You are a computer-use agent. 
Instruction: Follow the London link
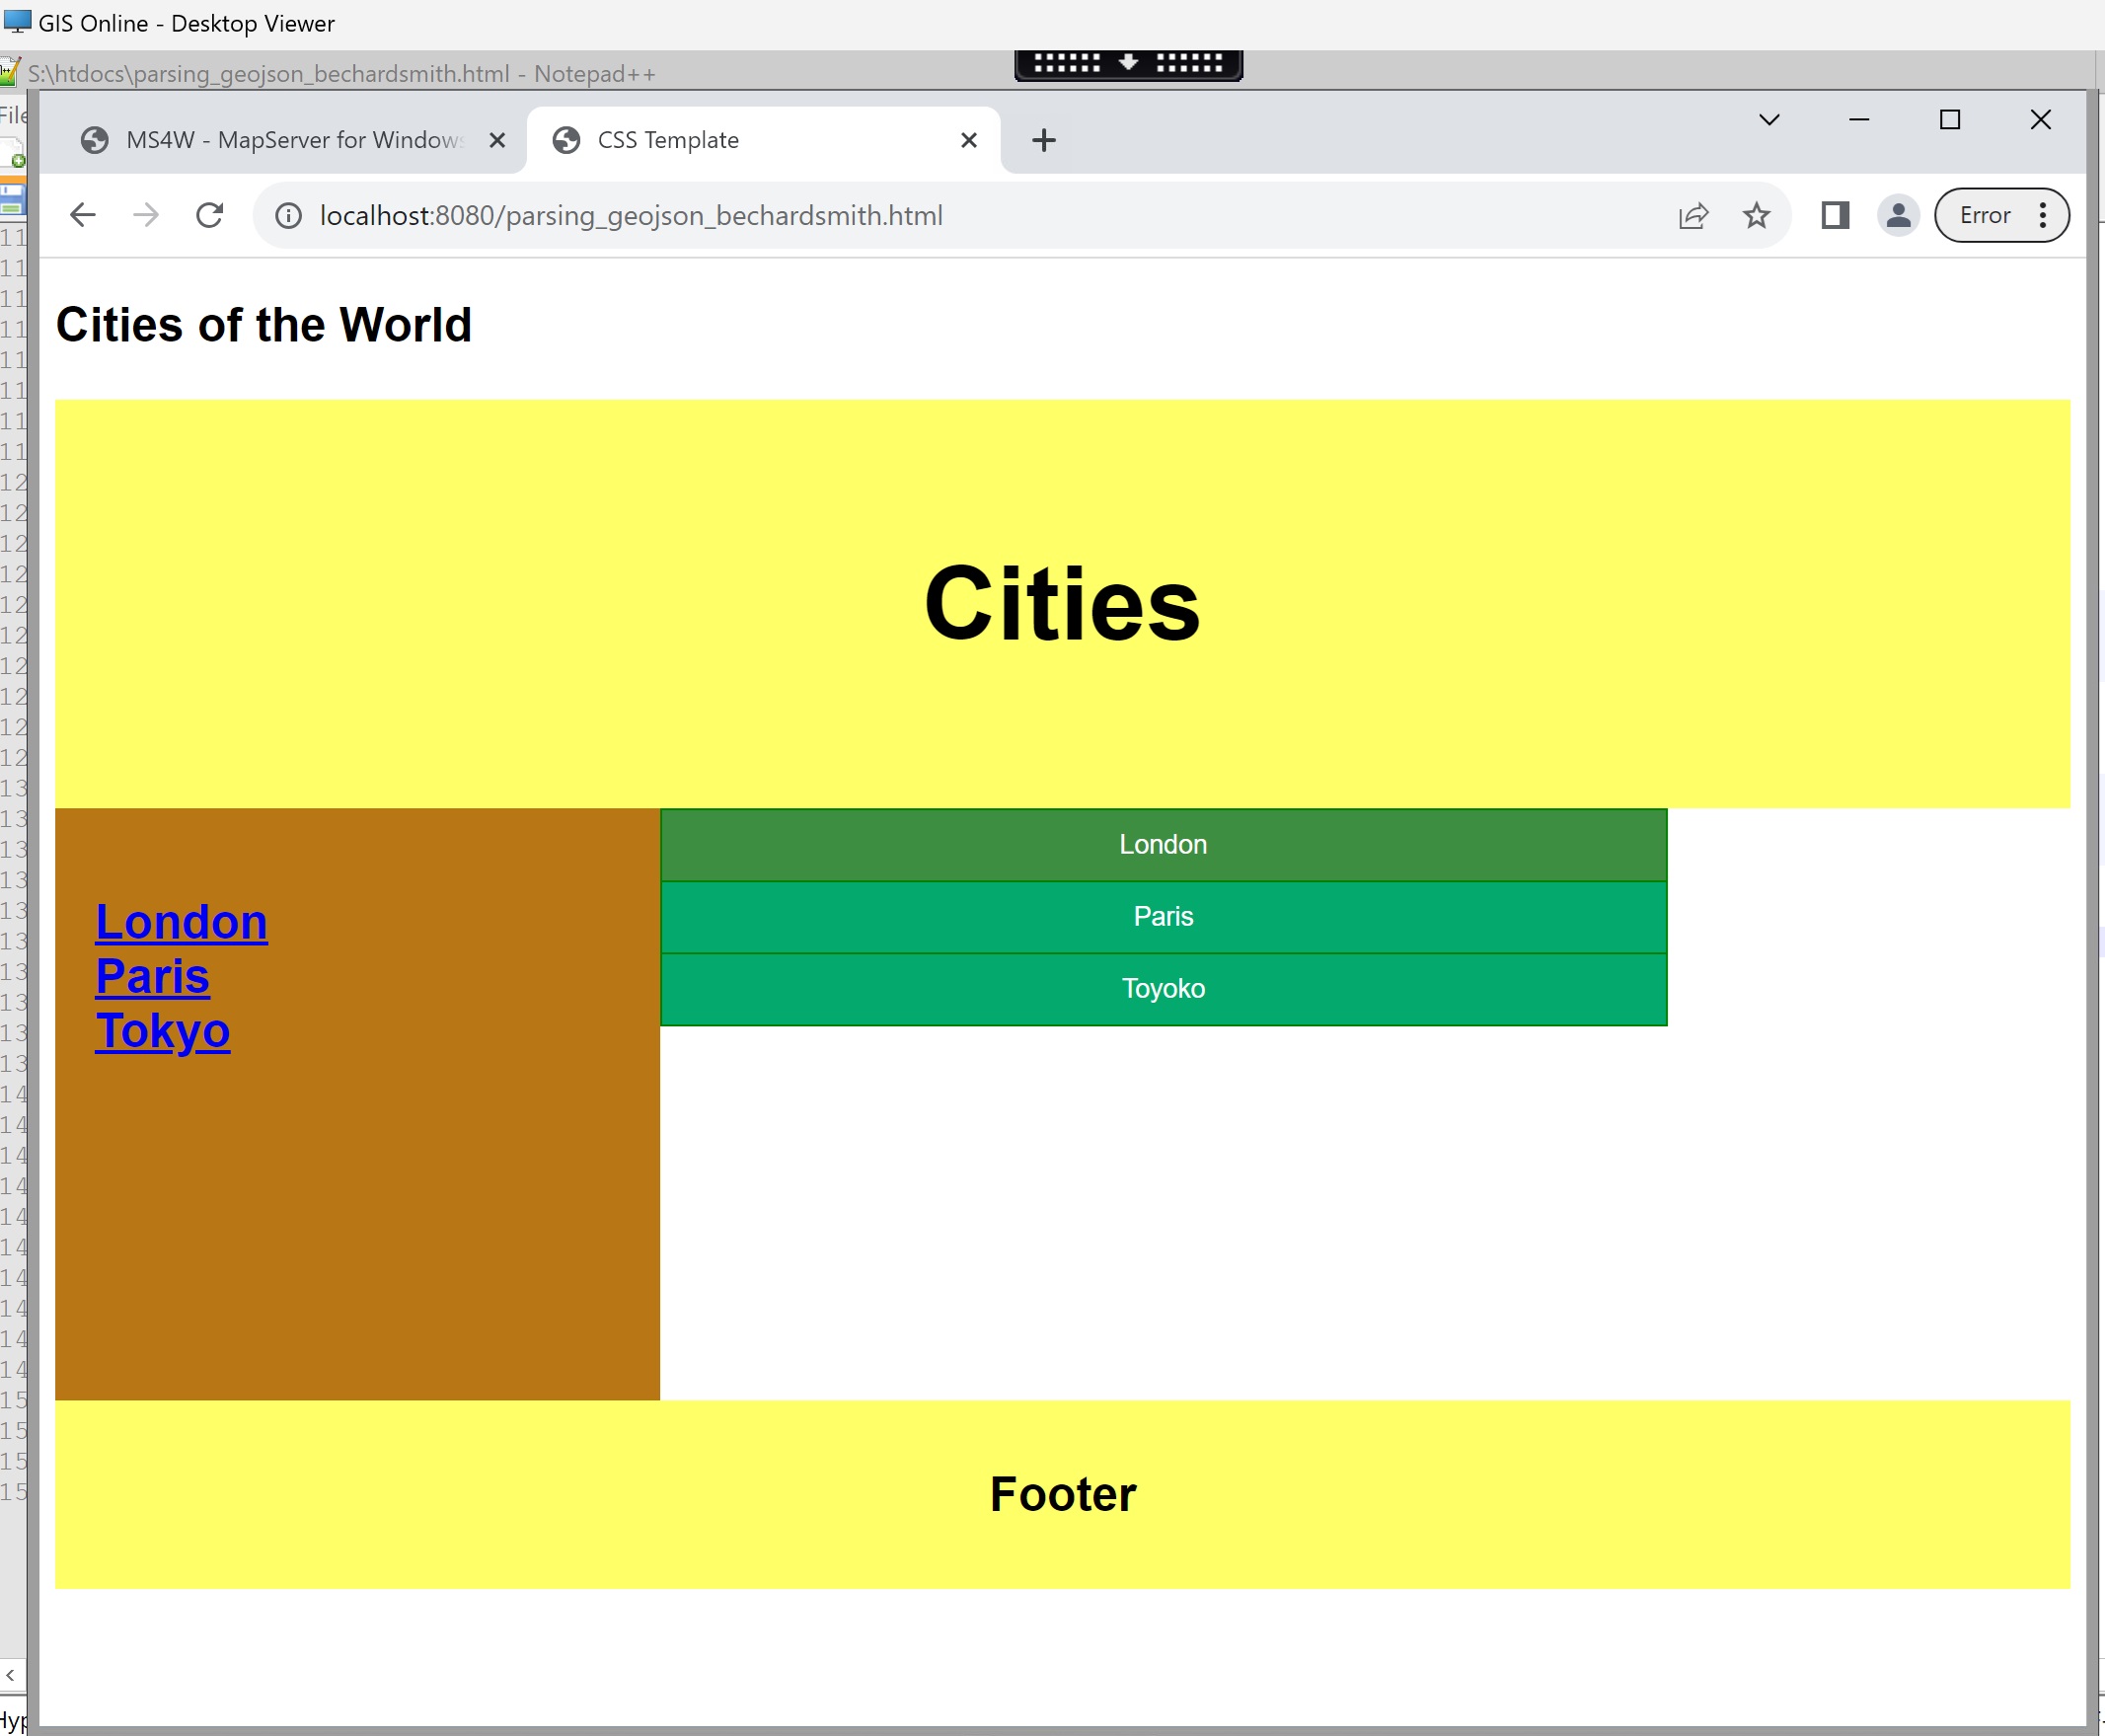point(181,922)
